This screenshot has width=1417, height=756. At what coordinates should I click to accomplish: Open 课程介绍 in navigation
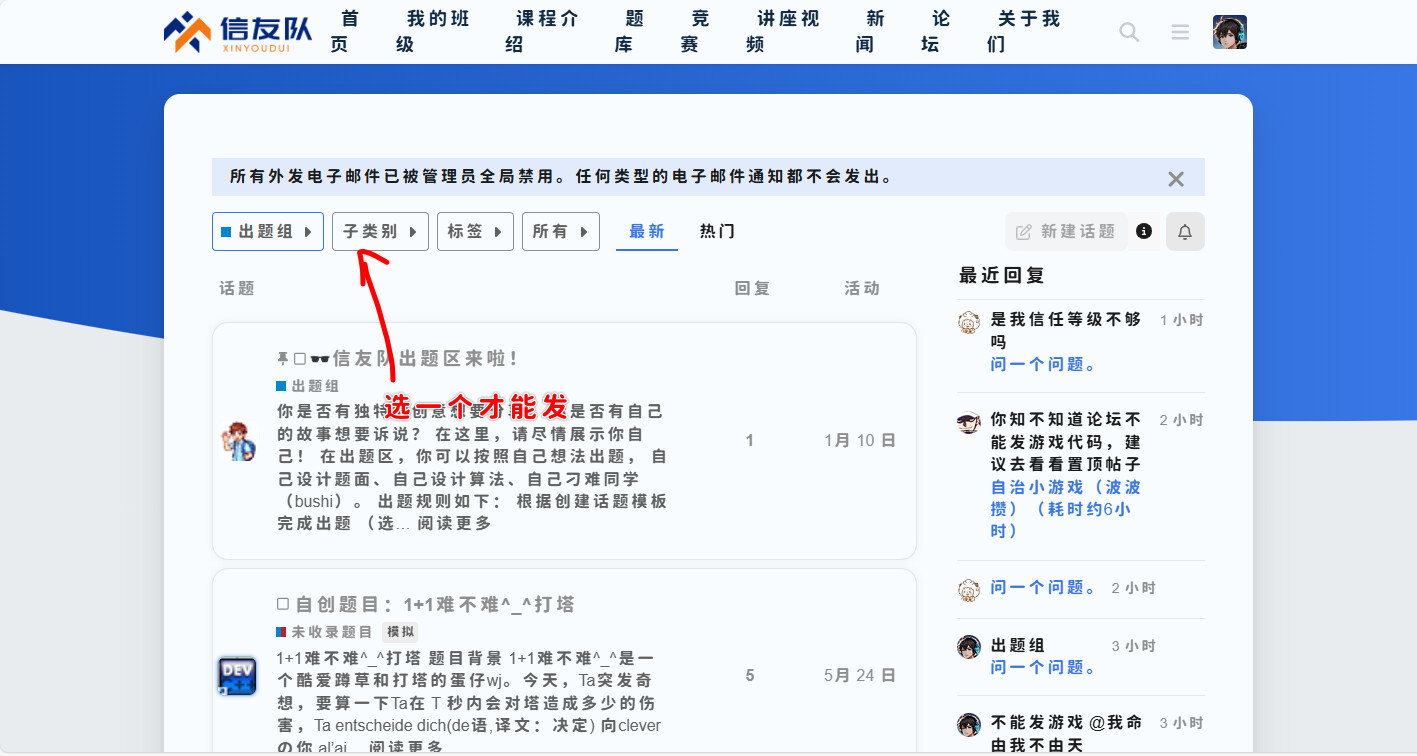542,32
